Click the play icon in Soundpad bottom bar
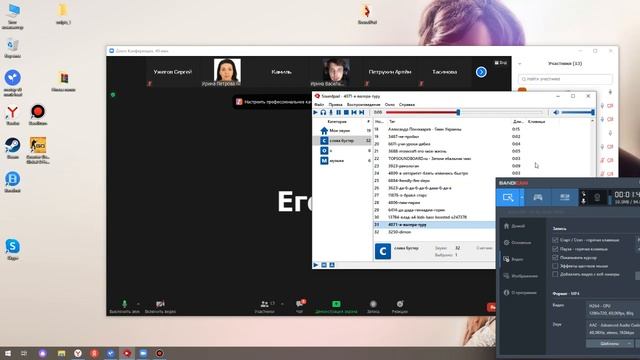 coord(316,265)
